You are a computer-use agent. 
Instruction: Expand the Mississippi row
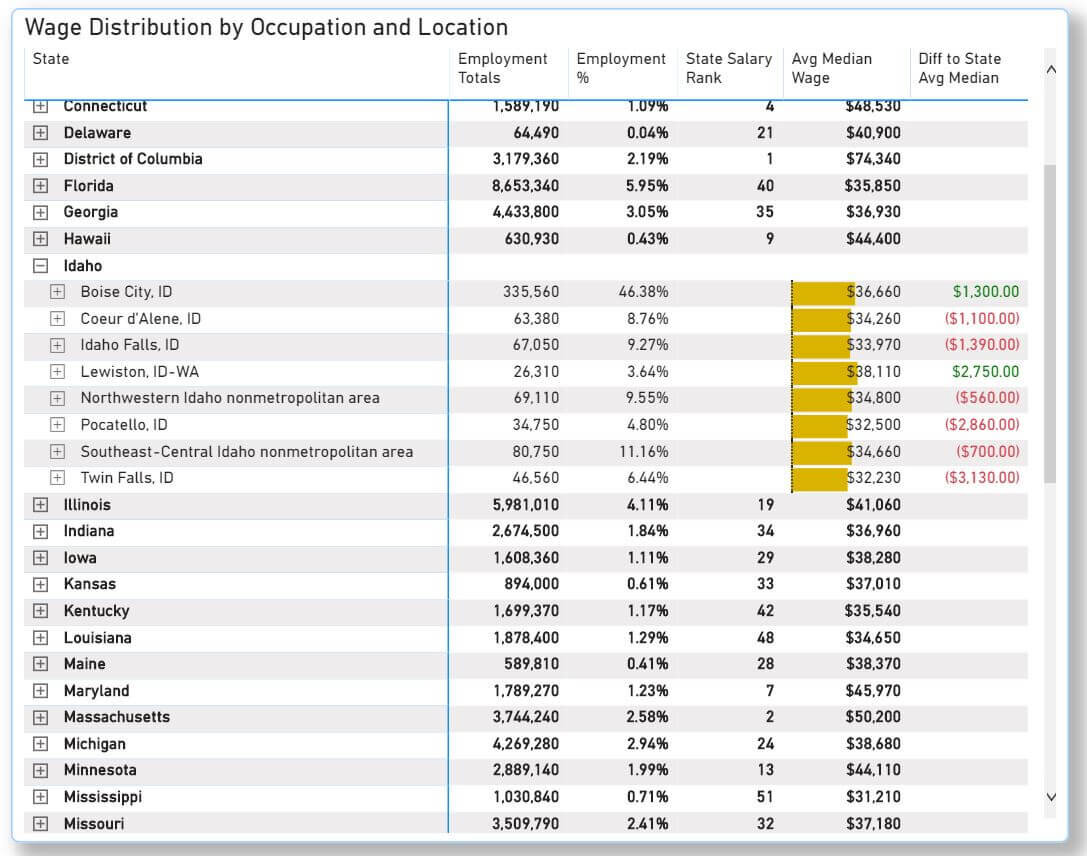(41, 797)
